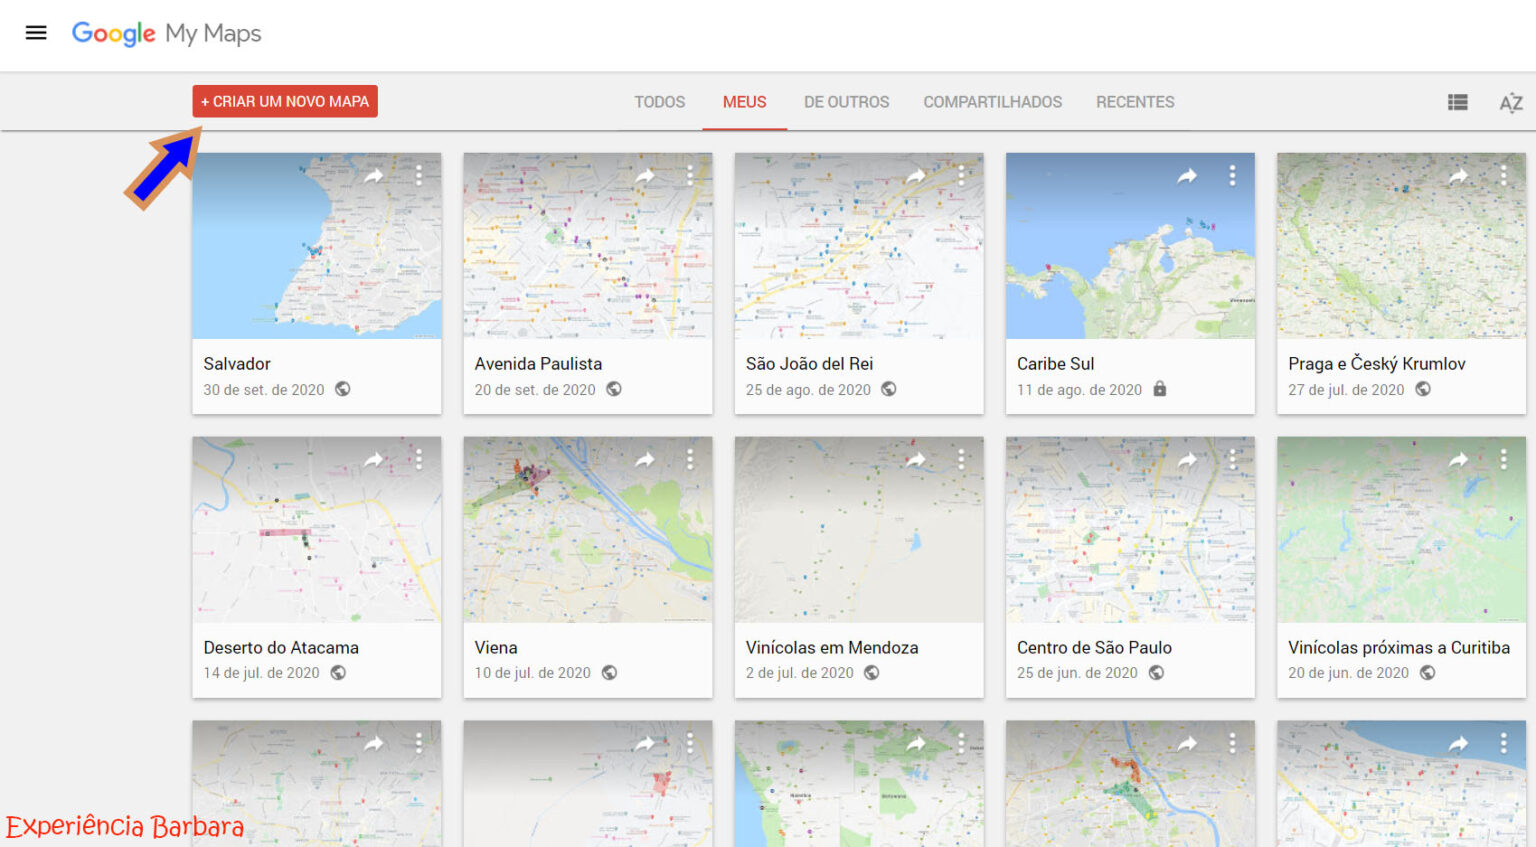
Task: Switch to the TODOS tab
Action: coord(659,102)
